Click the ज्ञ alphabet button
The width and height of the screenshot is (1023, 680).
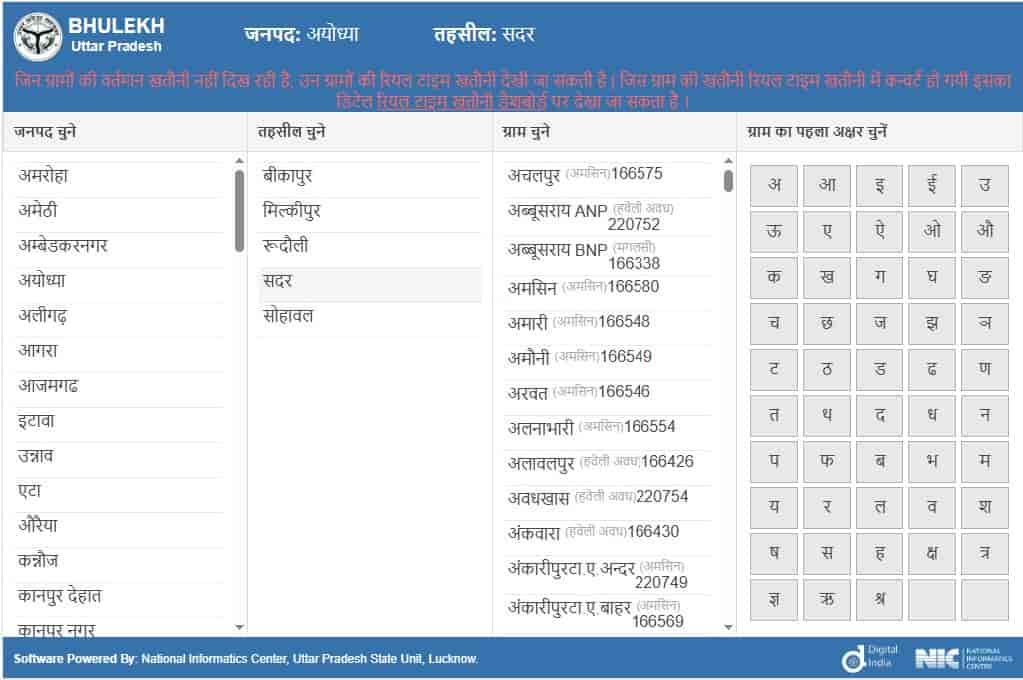point(772,600)
